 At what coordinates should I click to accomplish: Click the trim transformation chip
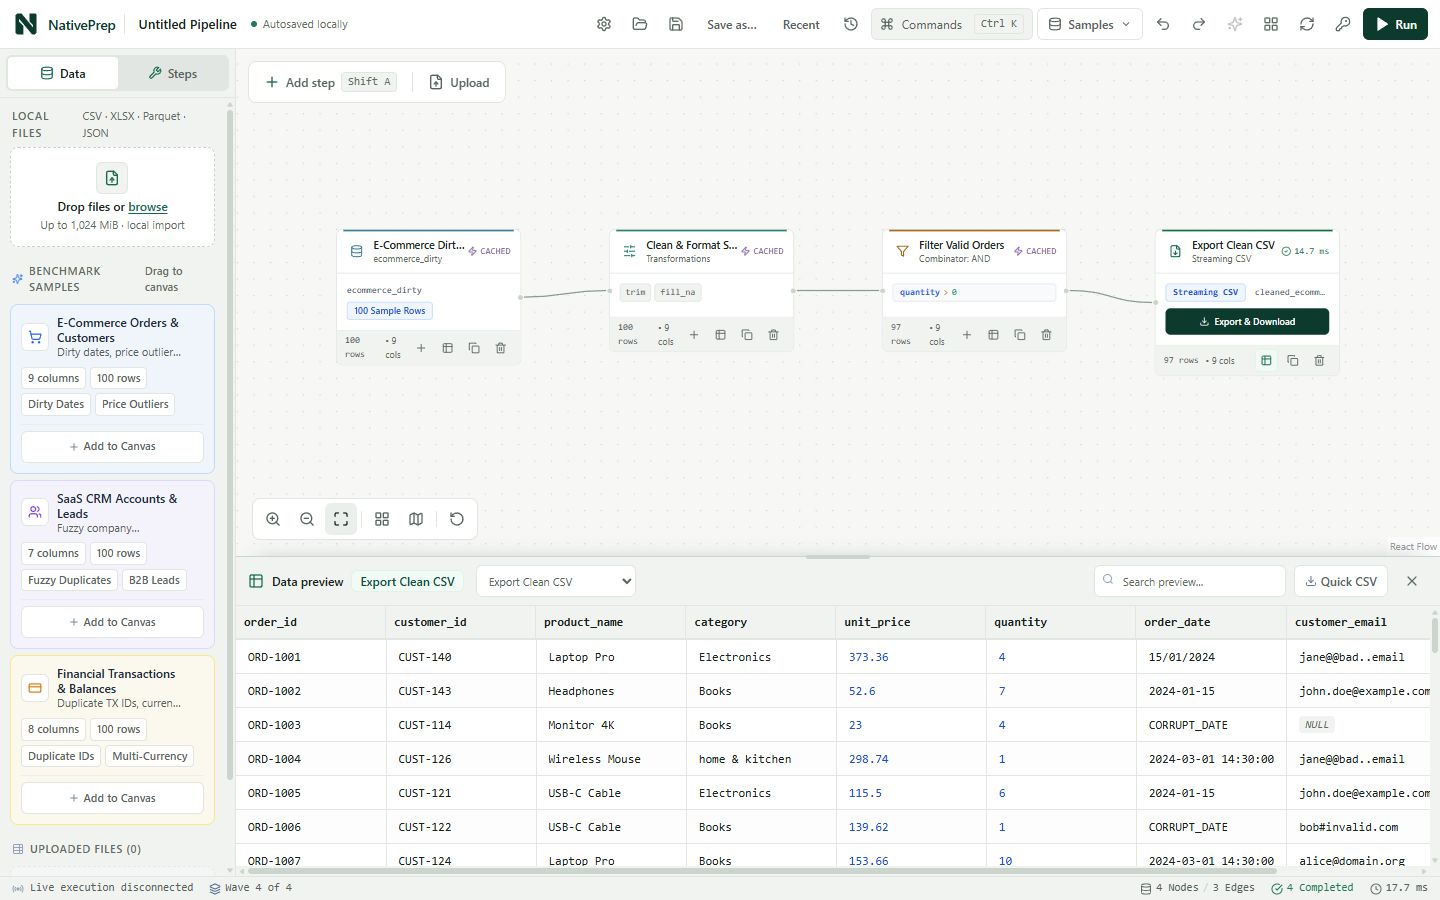(x=635, y=292)
